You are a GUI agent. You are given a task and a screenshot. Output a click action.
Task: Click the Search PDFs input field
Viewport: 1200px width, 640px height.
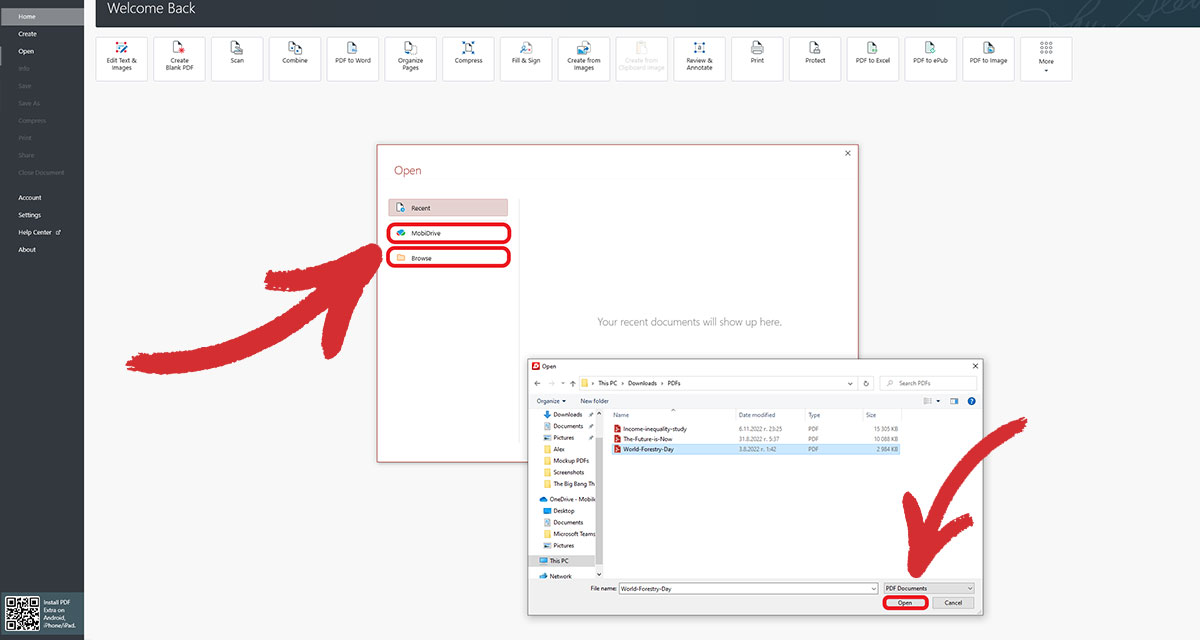coord(930,383)
